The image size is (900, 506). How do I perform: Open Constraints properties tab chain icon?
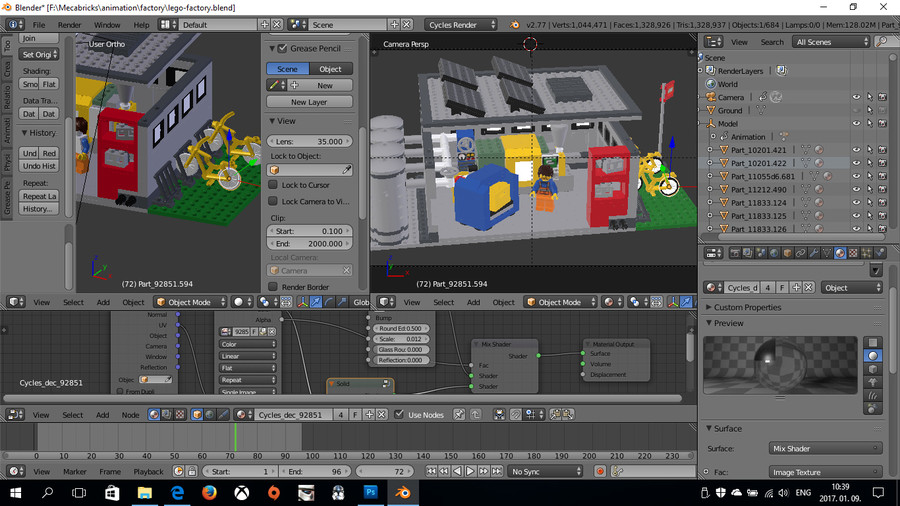(801, 253)
